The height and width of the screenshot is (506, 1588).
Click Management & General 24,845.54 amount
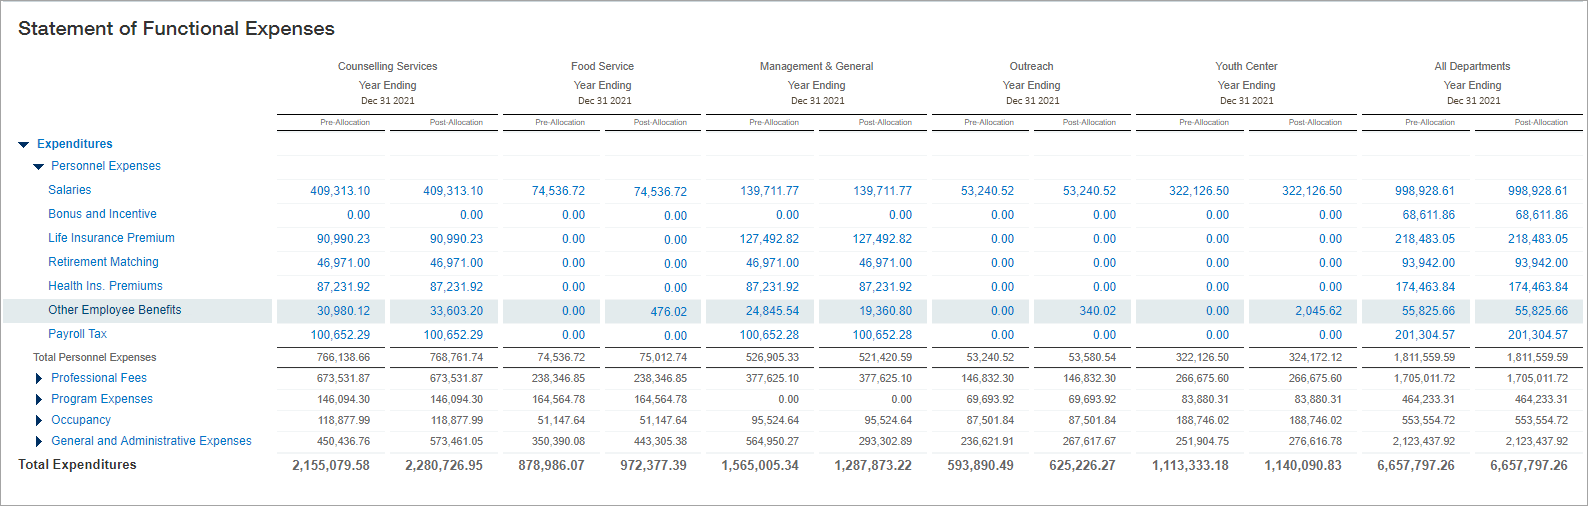click(x=772, y=311)
